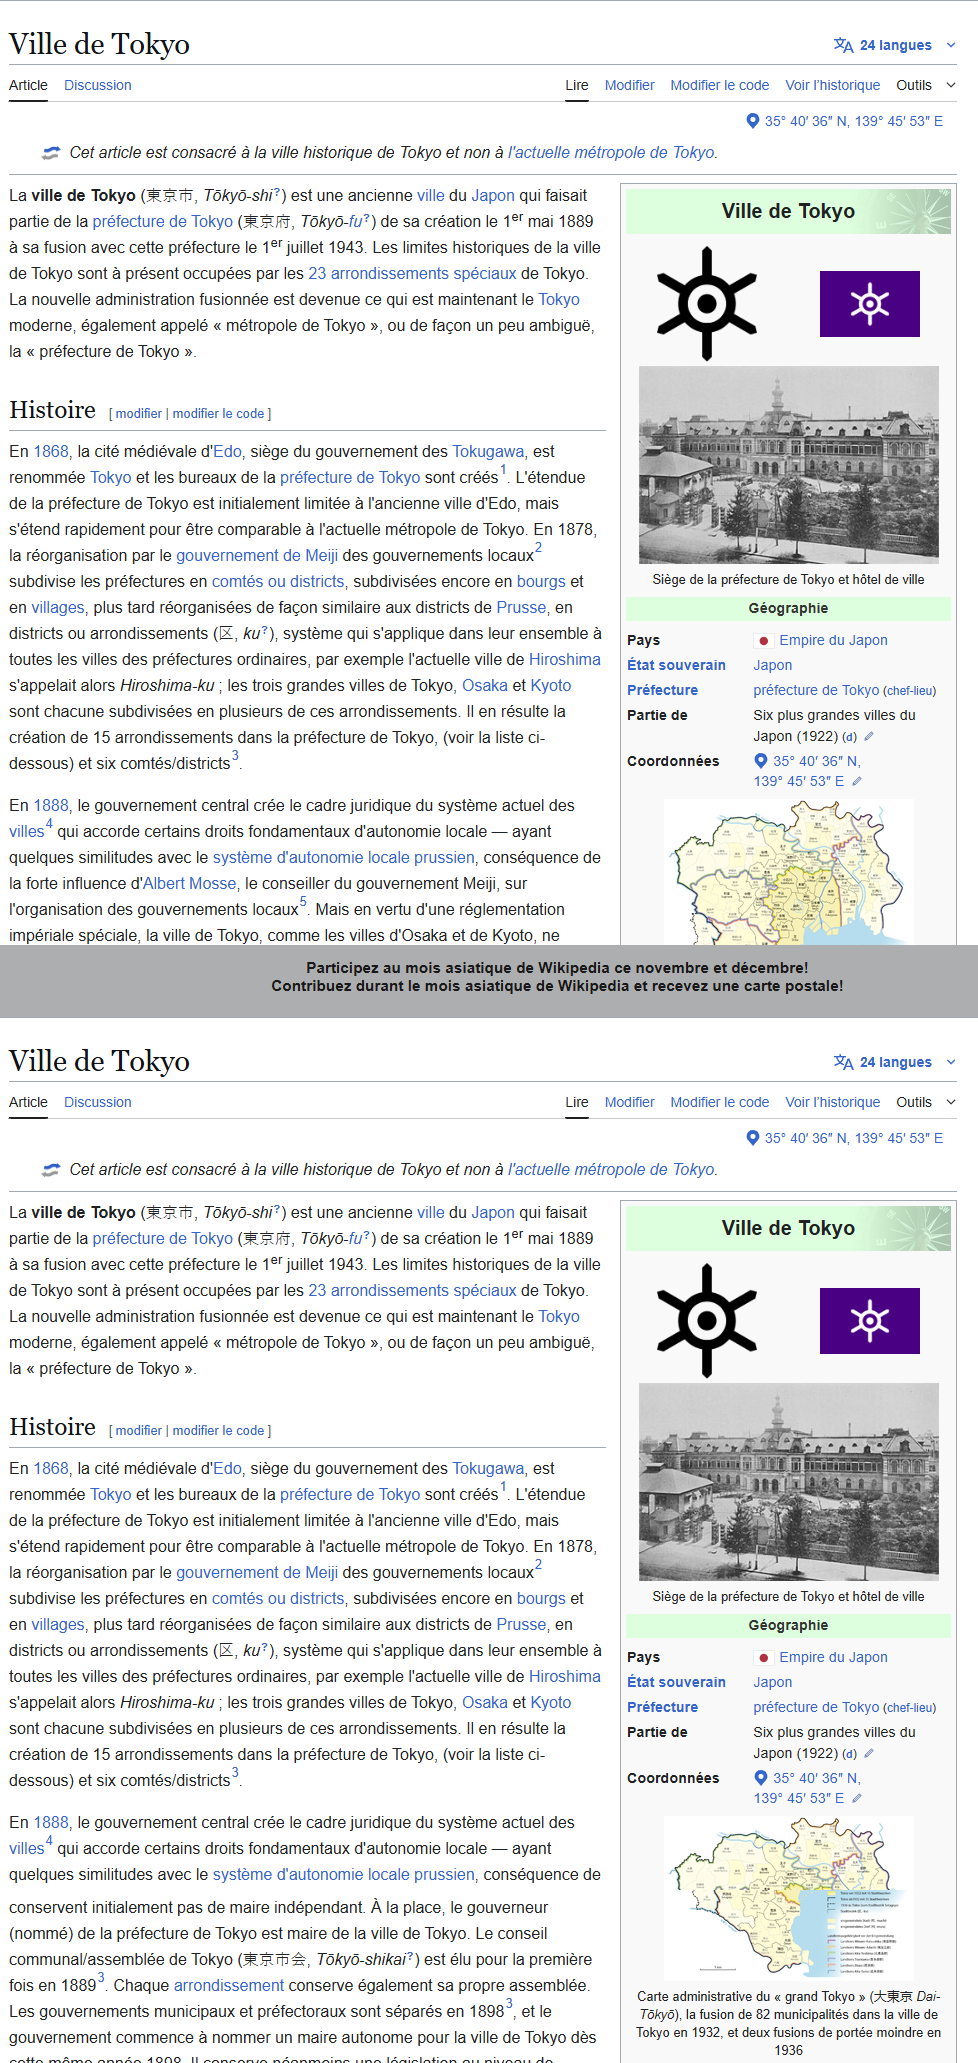Open the administrative map thumbnail with legend

pos(788,1897)
